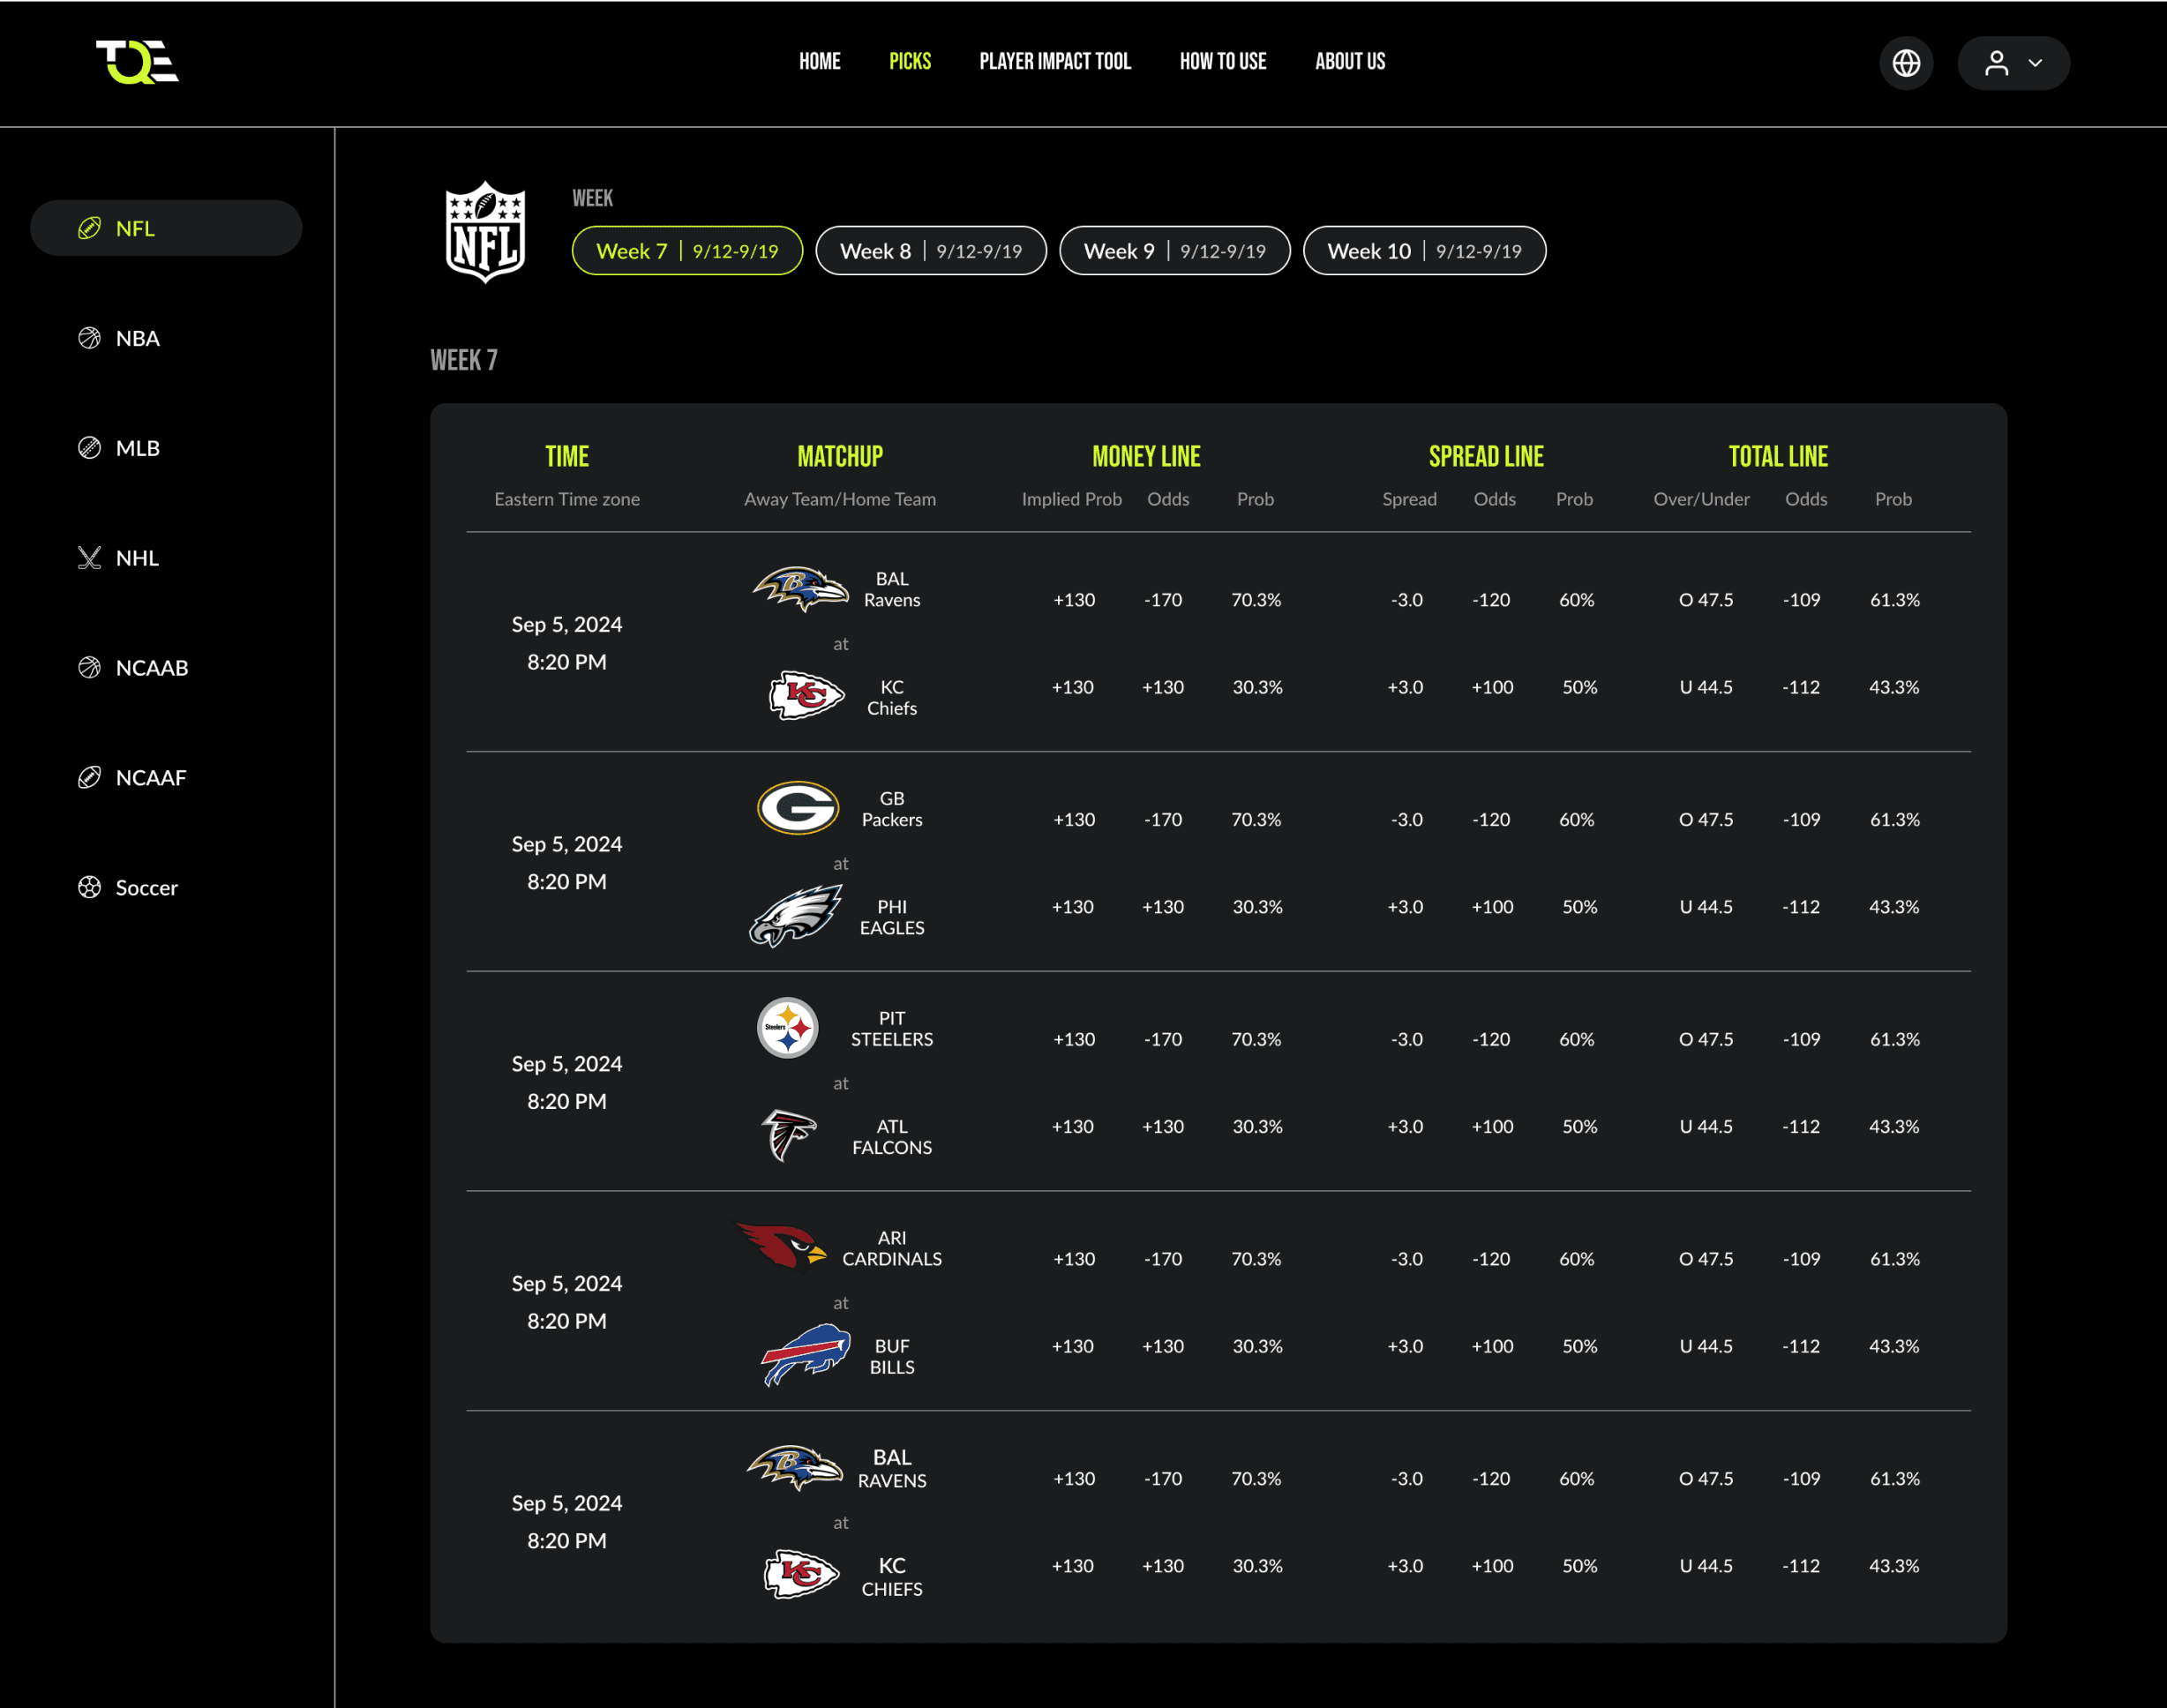Select NCAAF in the sidebar
This screenshot has width=2167, height=1708.
(150, 778)
